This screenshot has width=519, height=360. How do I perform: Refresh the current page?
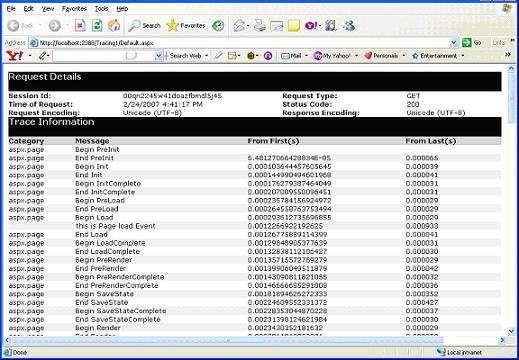pyautogui.click(x=97, y=26)
